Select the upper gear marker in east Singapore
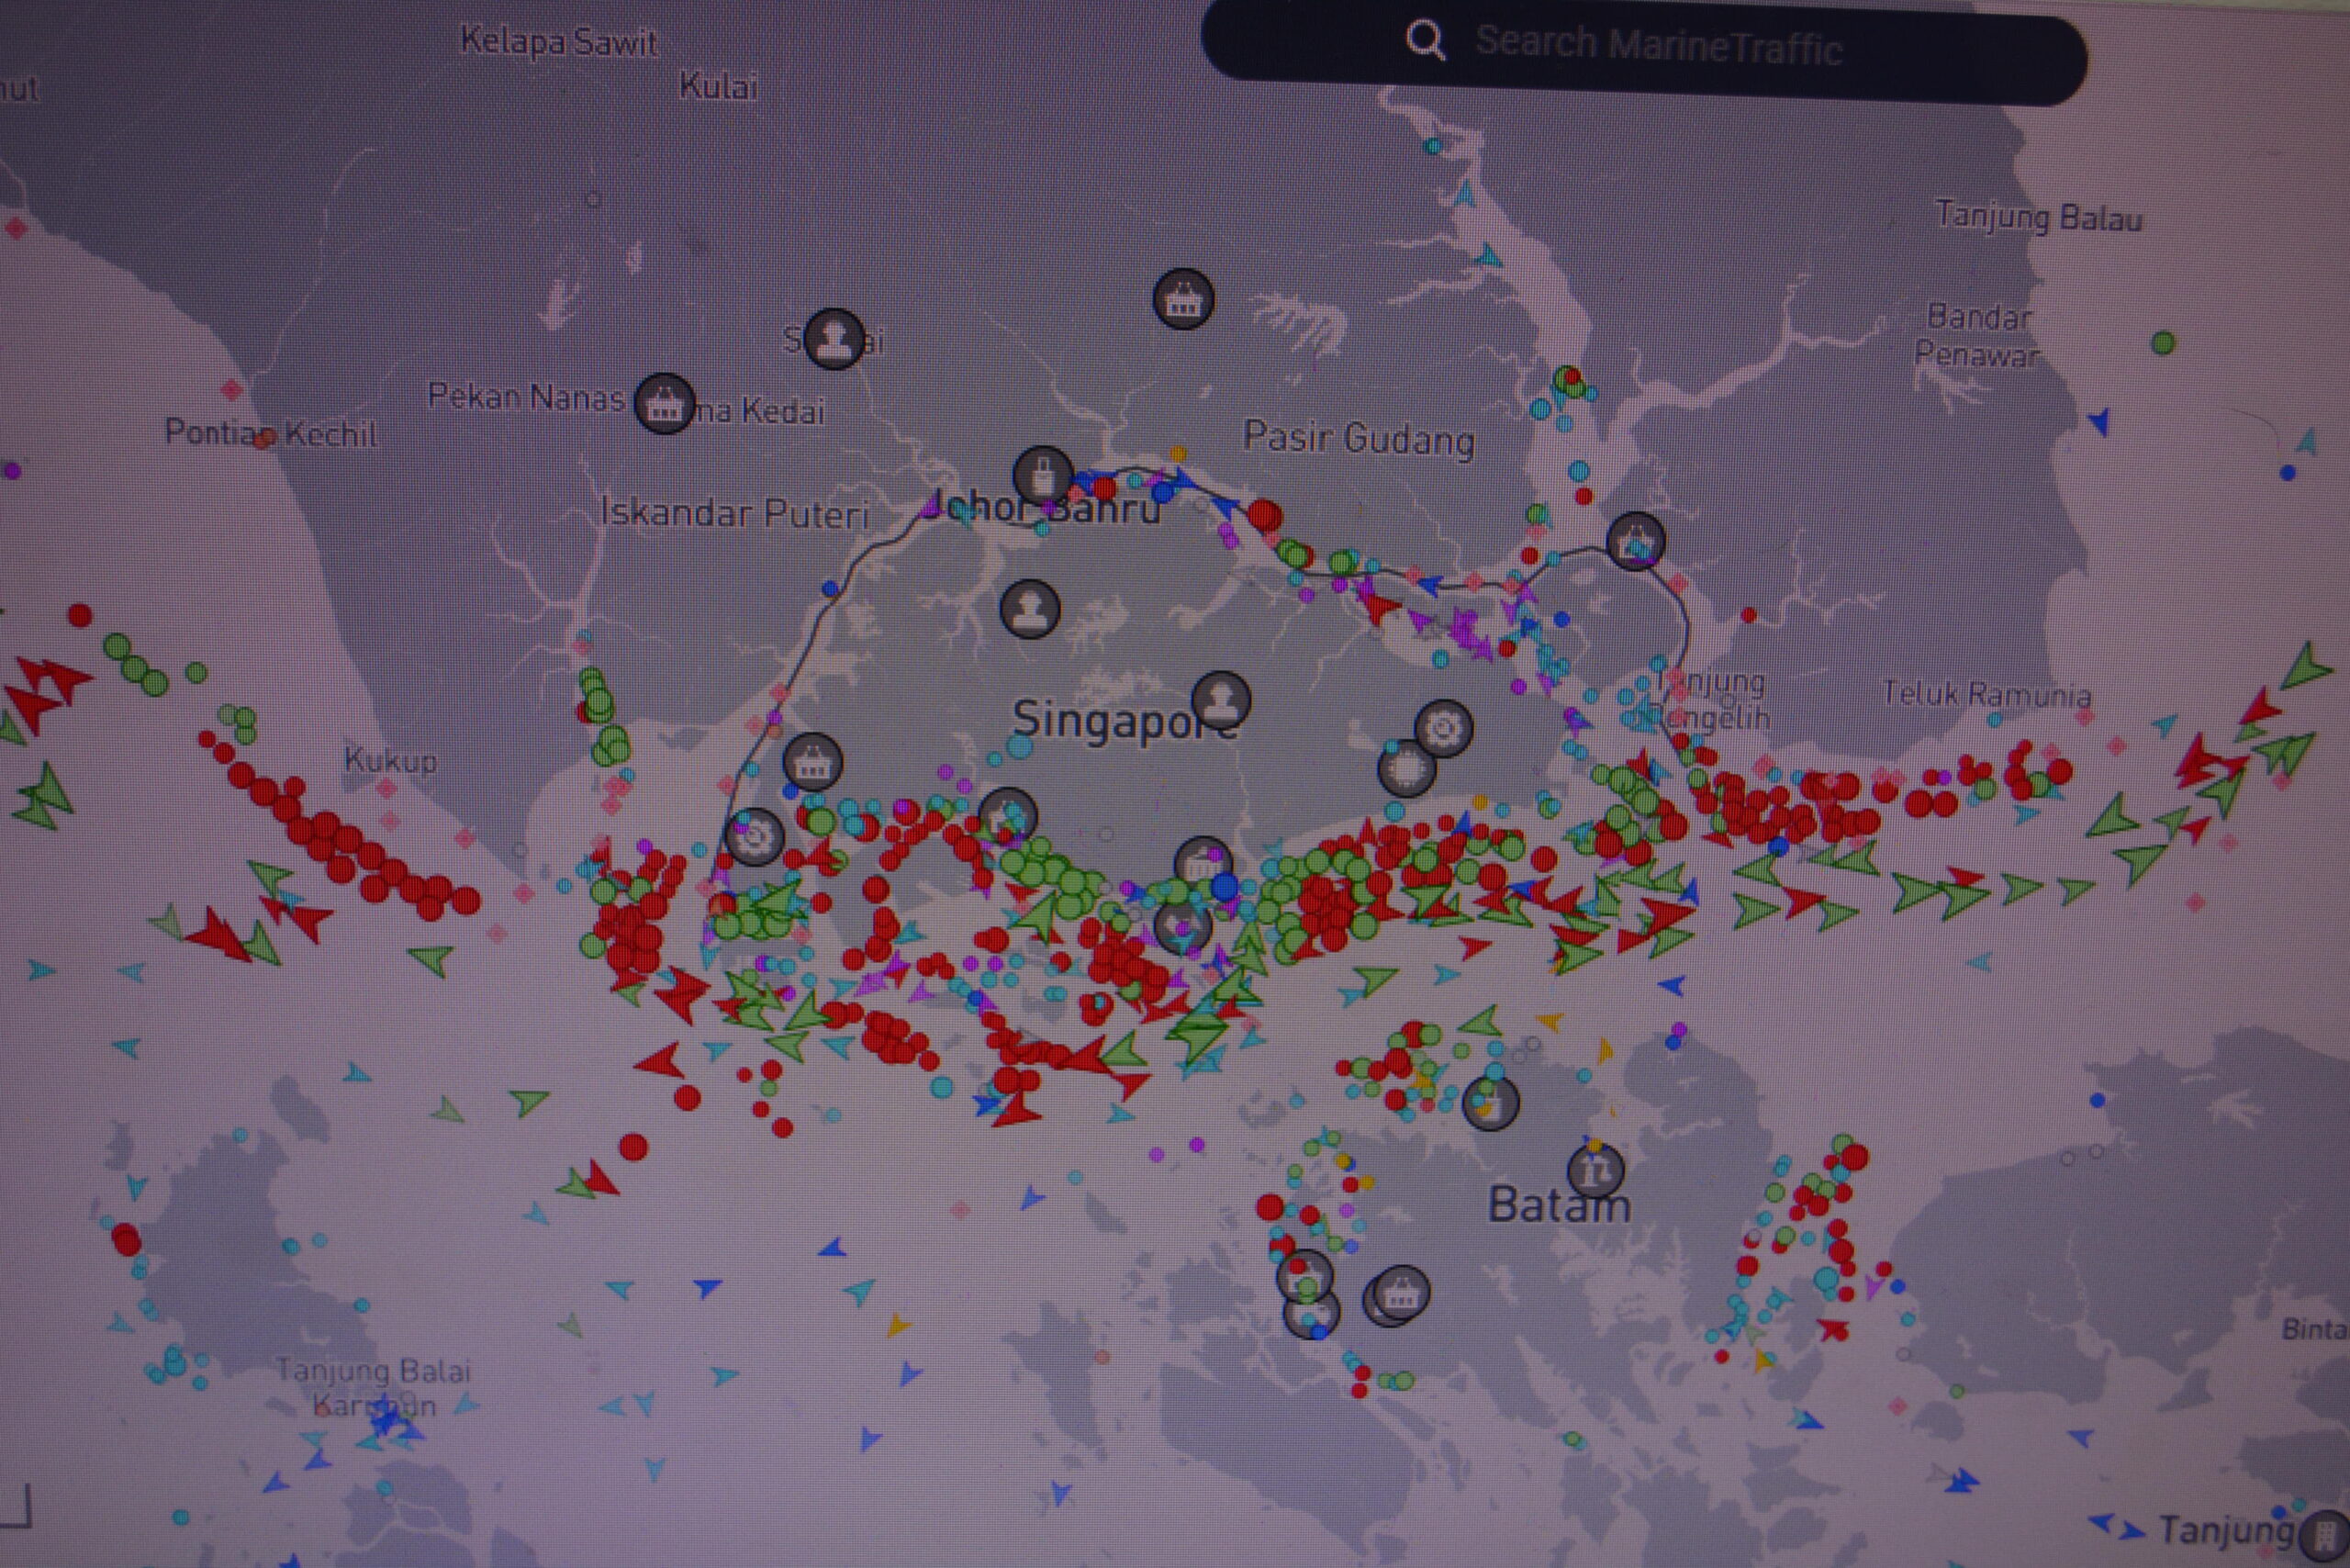 [x=1443, y=729]
